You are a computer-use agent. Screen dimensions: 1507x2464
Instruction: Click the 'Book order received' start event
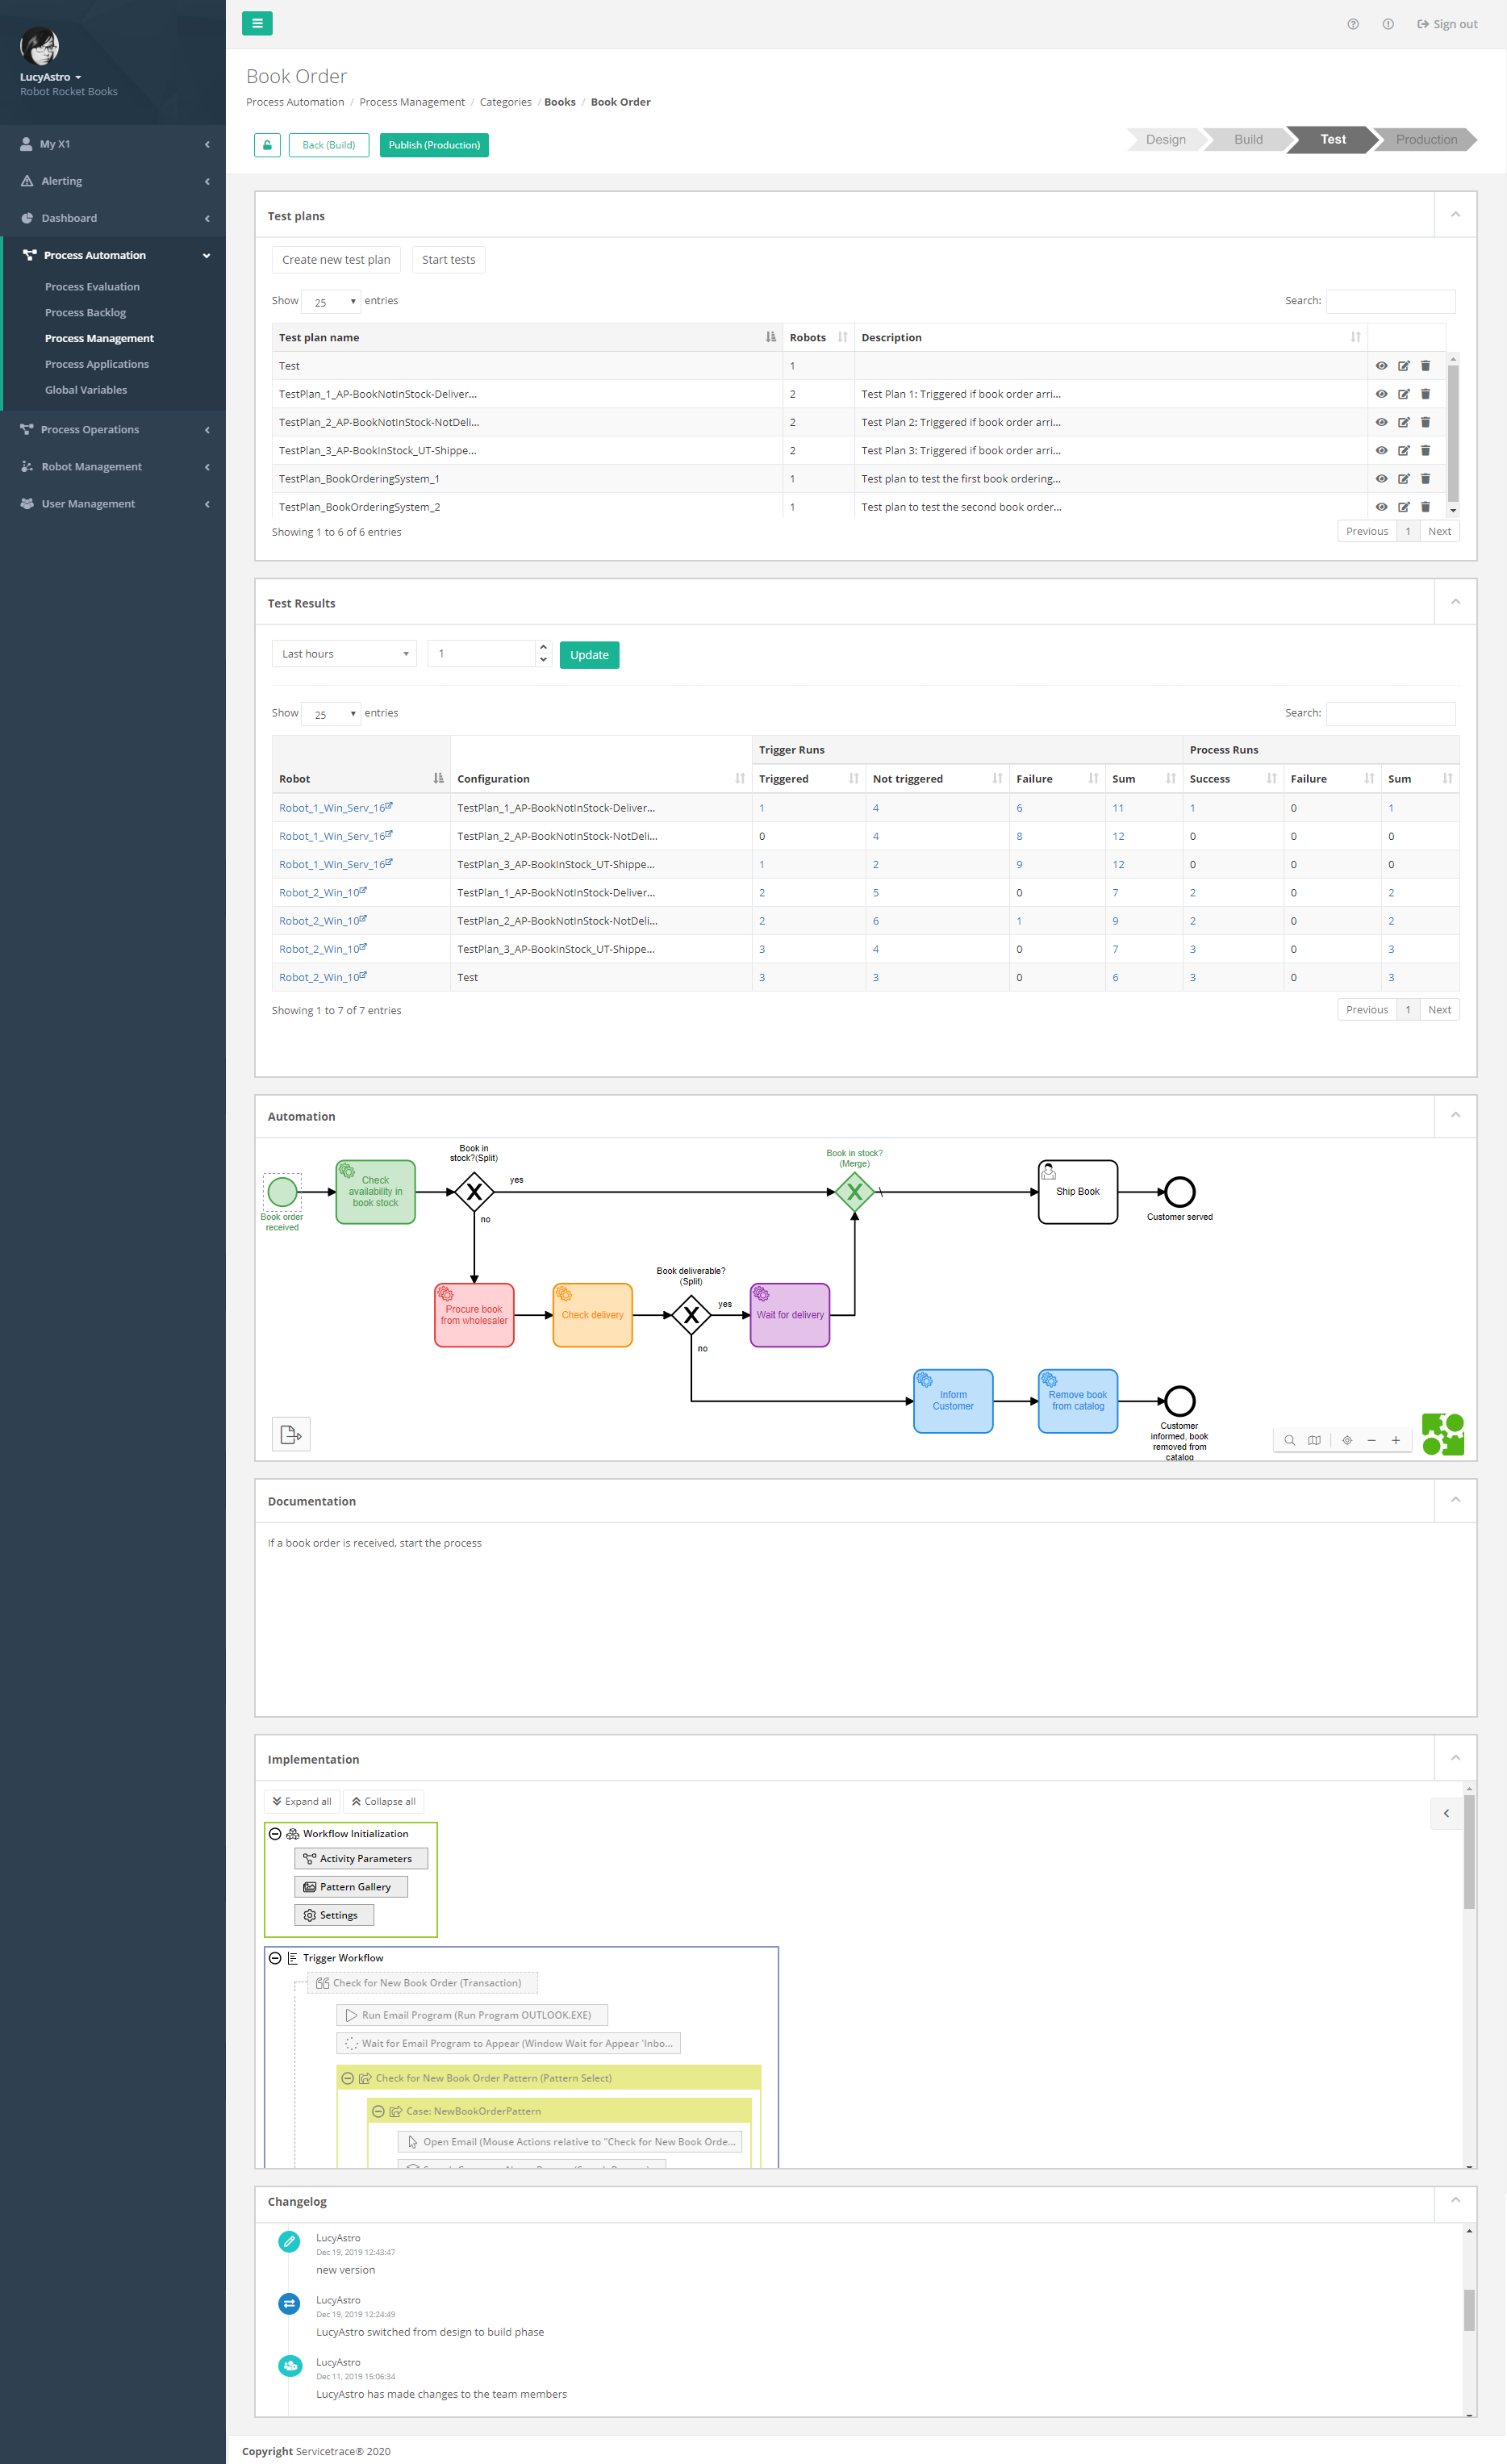pos(282,1191)
